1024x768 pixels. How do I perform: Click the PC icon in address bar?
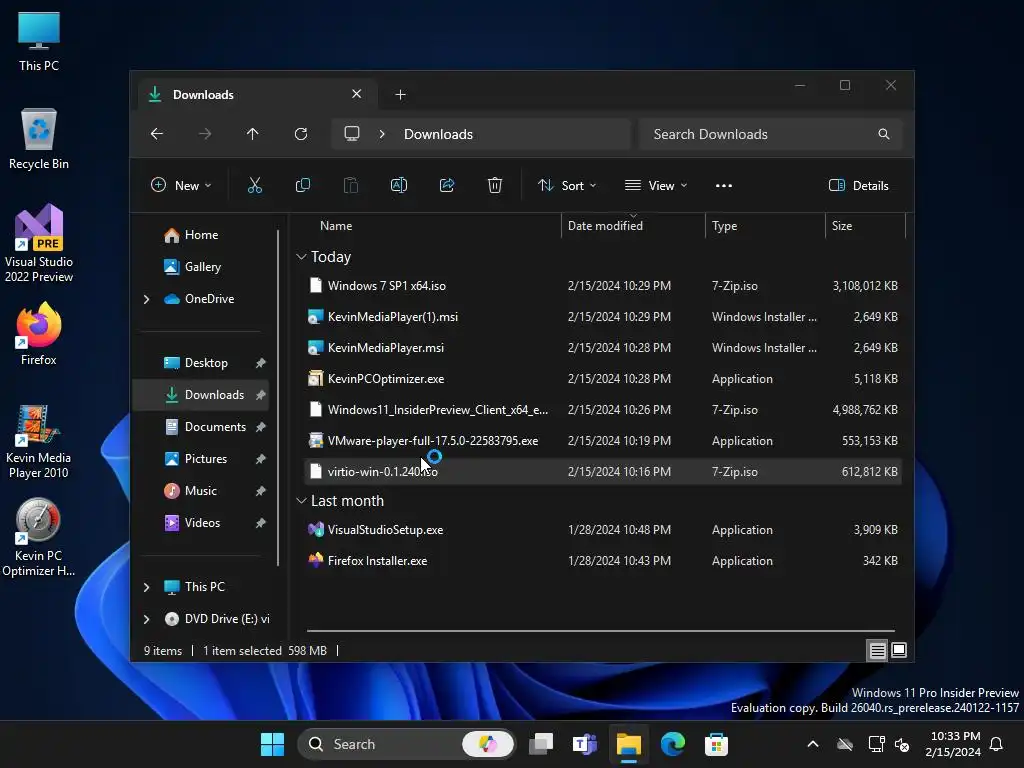click(352, 134)
